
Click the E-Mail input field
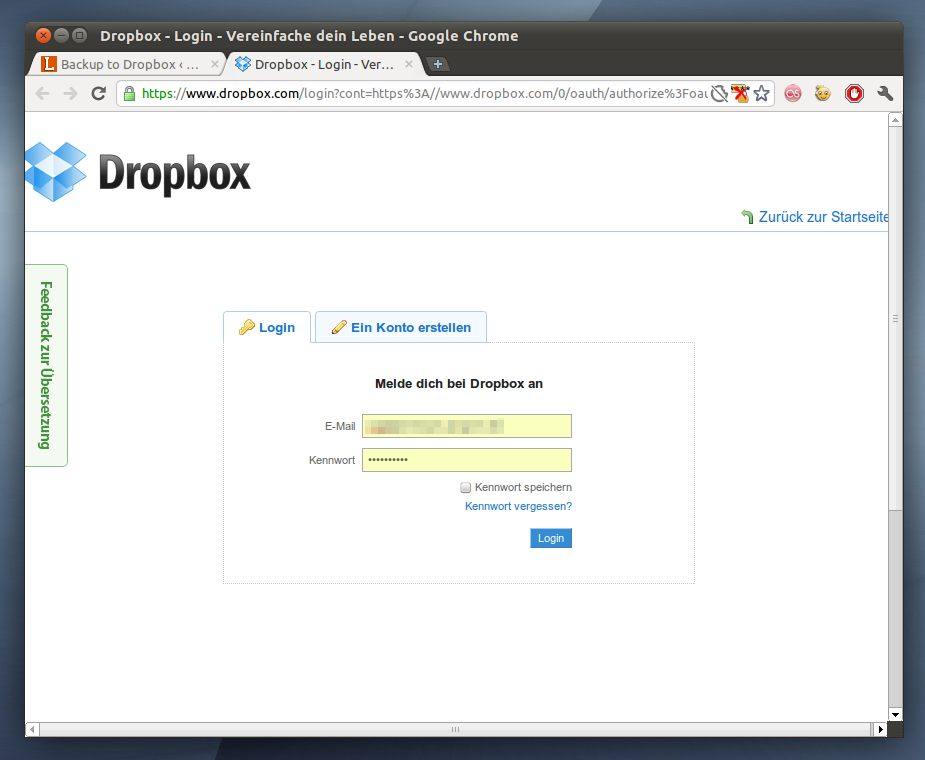467,426
